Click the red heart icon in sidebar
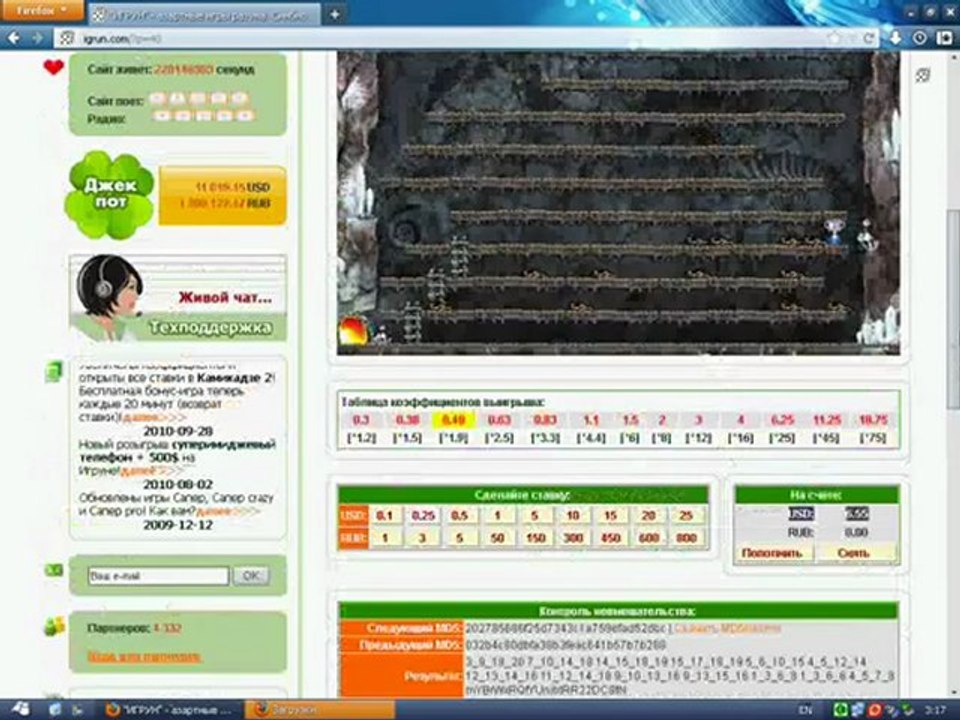This screenshot has width=960, height=720. point(54,68)
